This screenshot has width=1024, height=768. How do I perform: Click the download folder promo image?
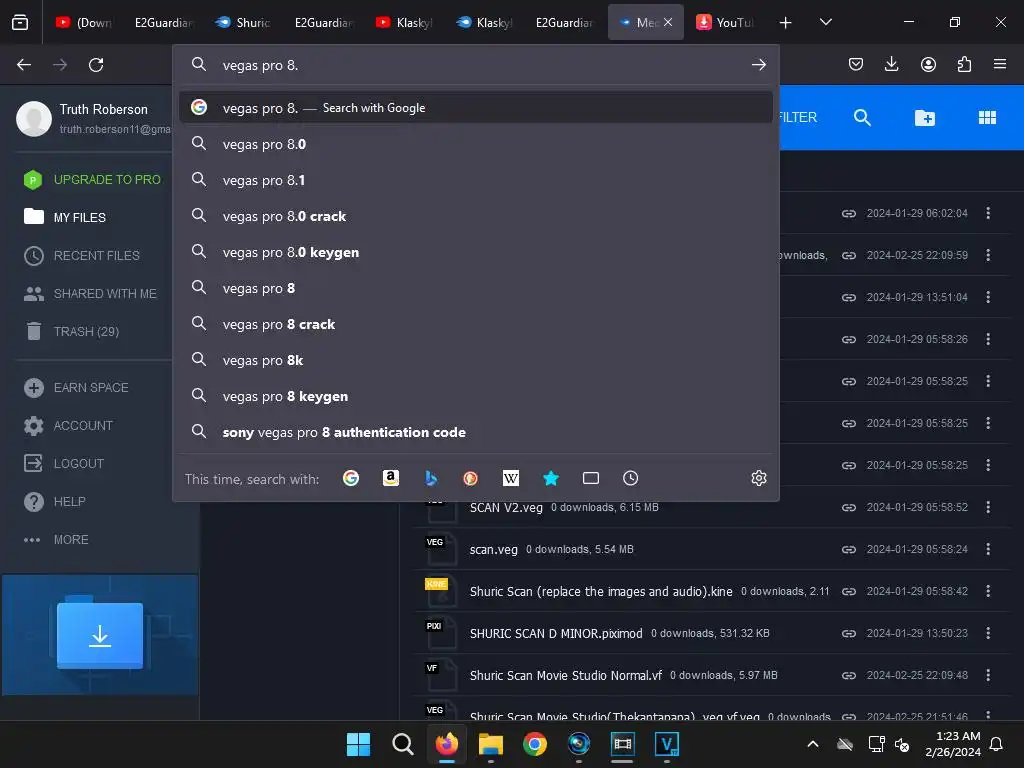100,635
